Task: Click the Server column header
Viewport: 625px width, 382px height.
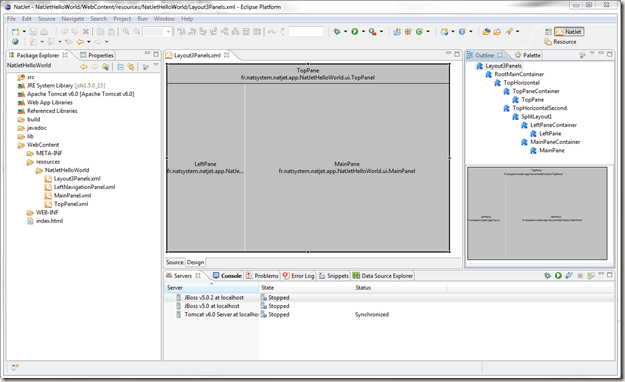Action: tap(211, 287)
